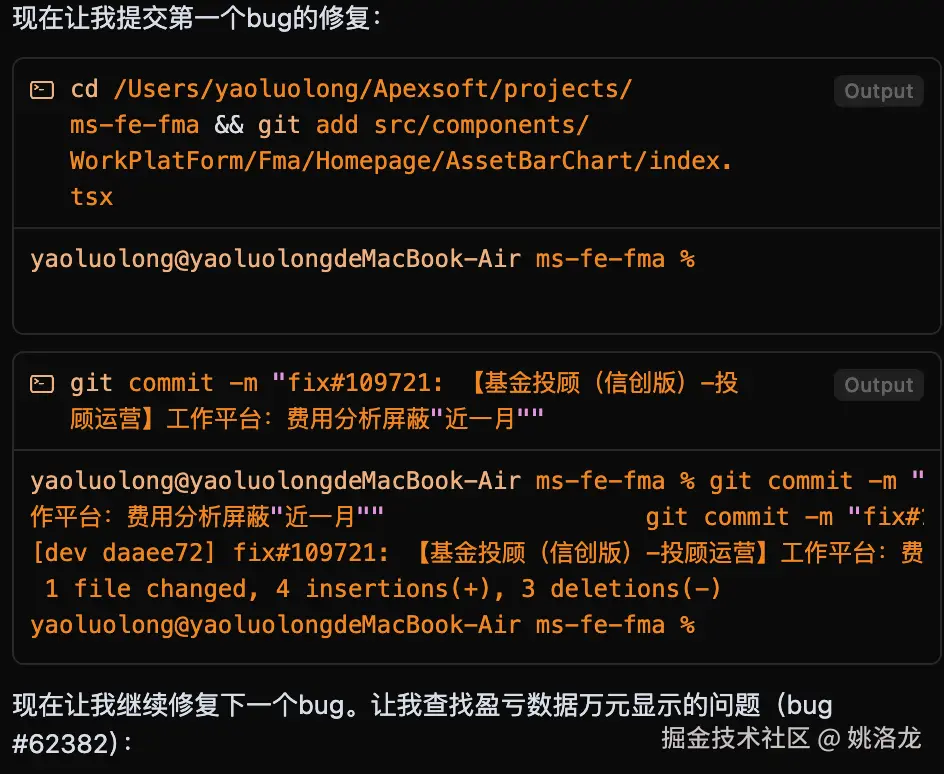Click the terminal icon beside git commit command
This screenshot has height=774, width=944.
(x=41, y=383)
